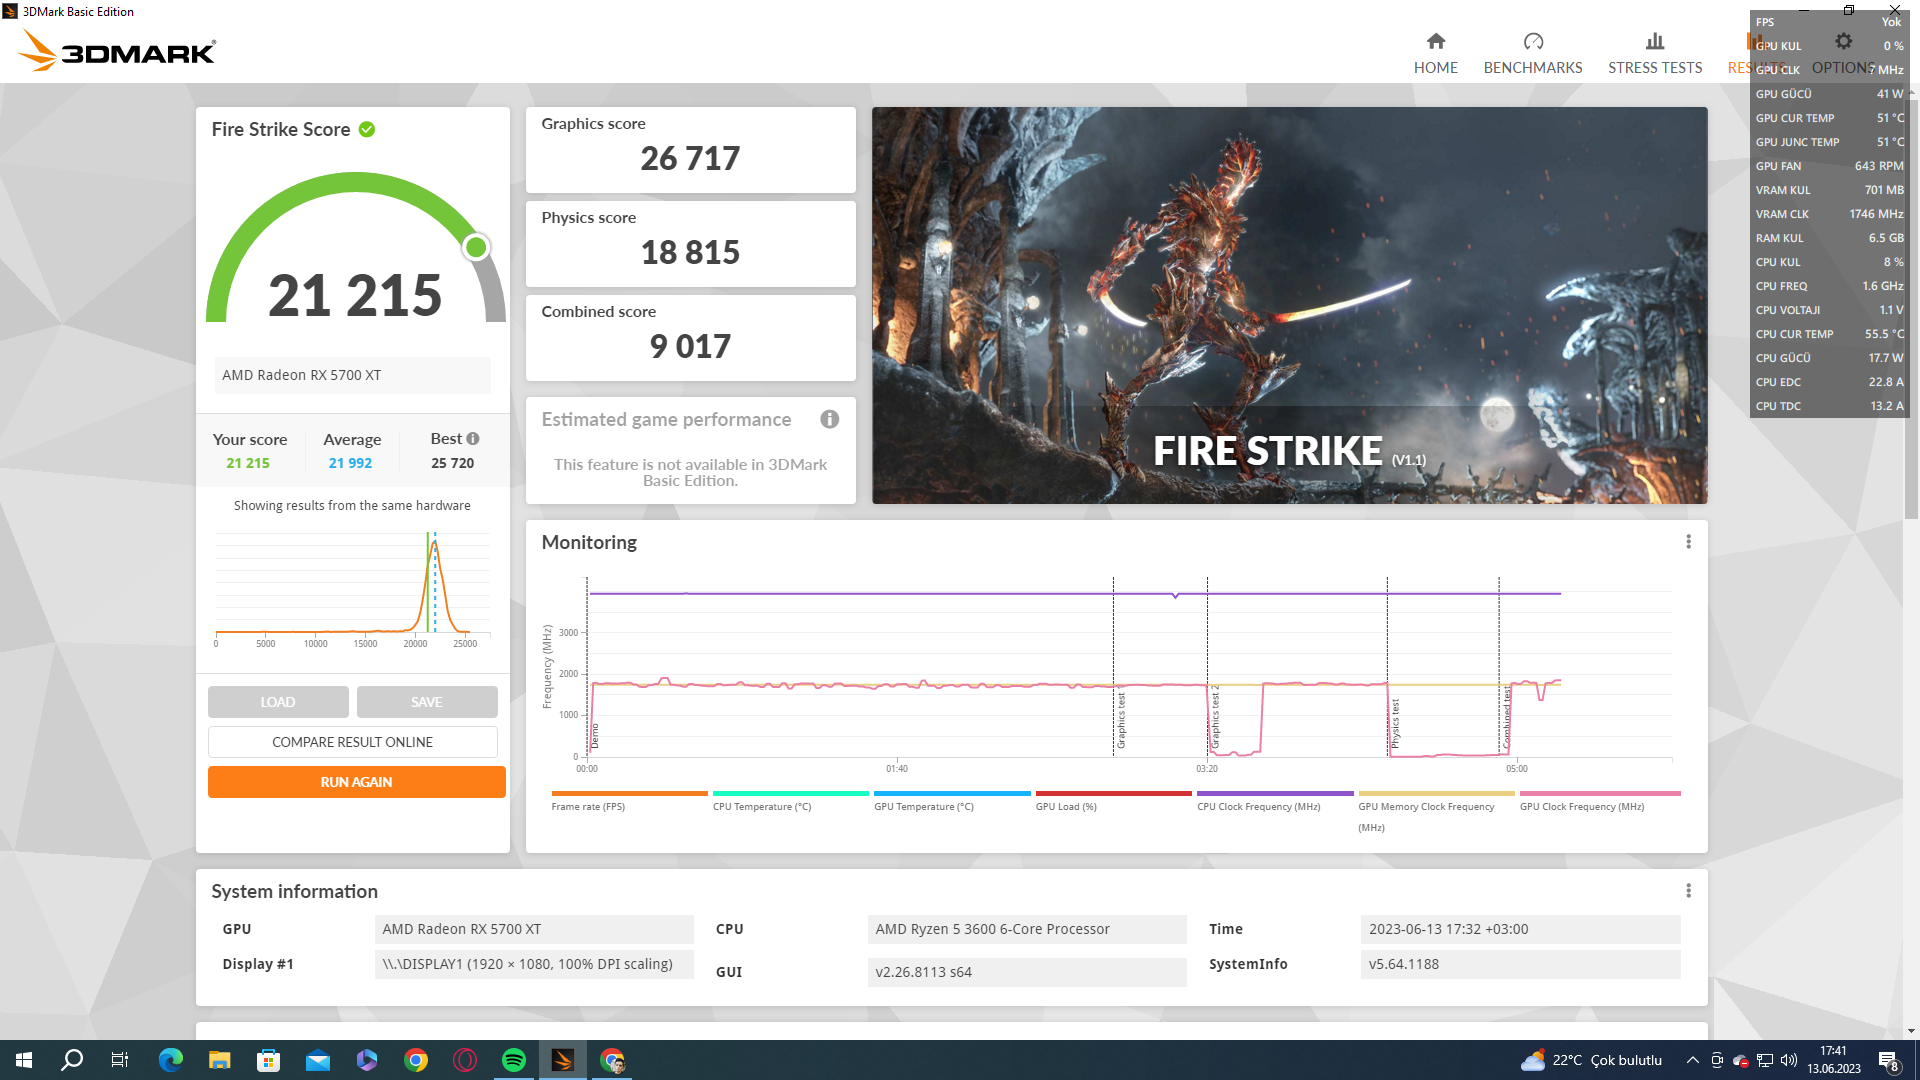Click the Graphics score card

pyautogui.click(x=690, y=149)
